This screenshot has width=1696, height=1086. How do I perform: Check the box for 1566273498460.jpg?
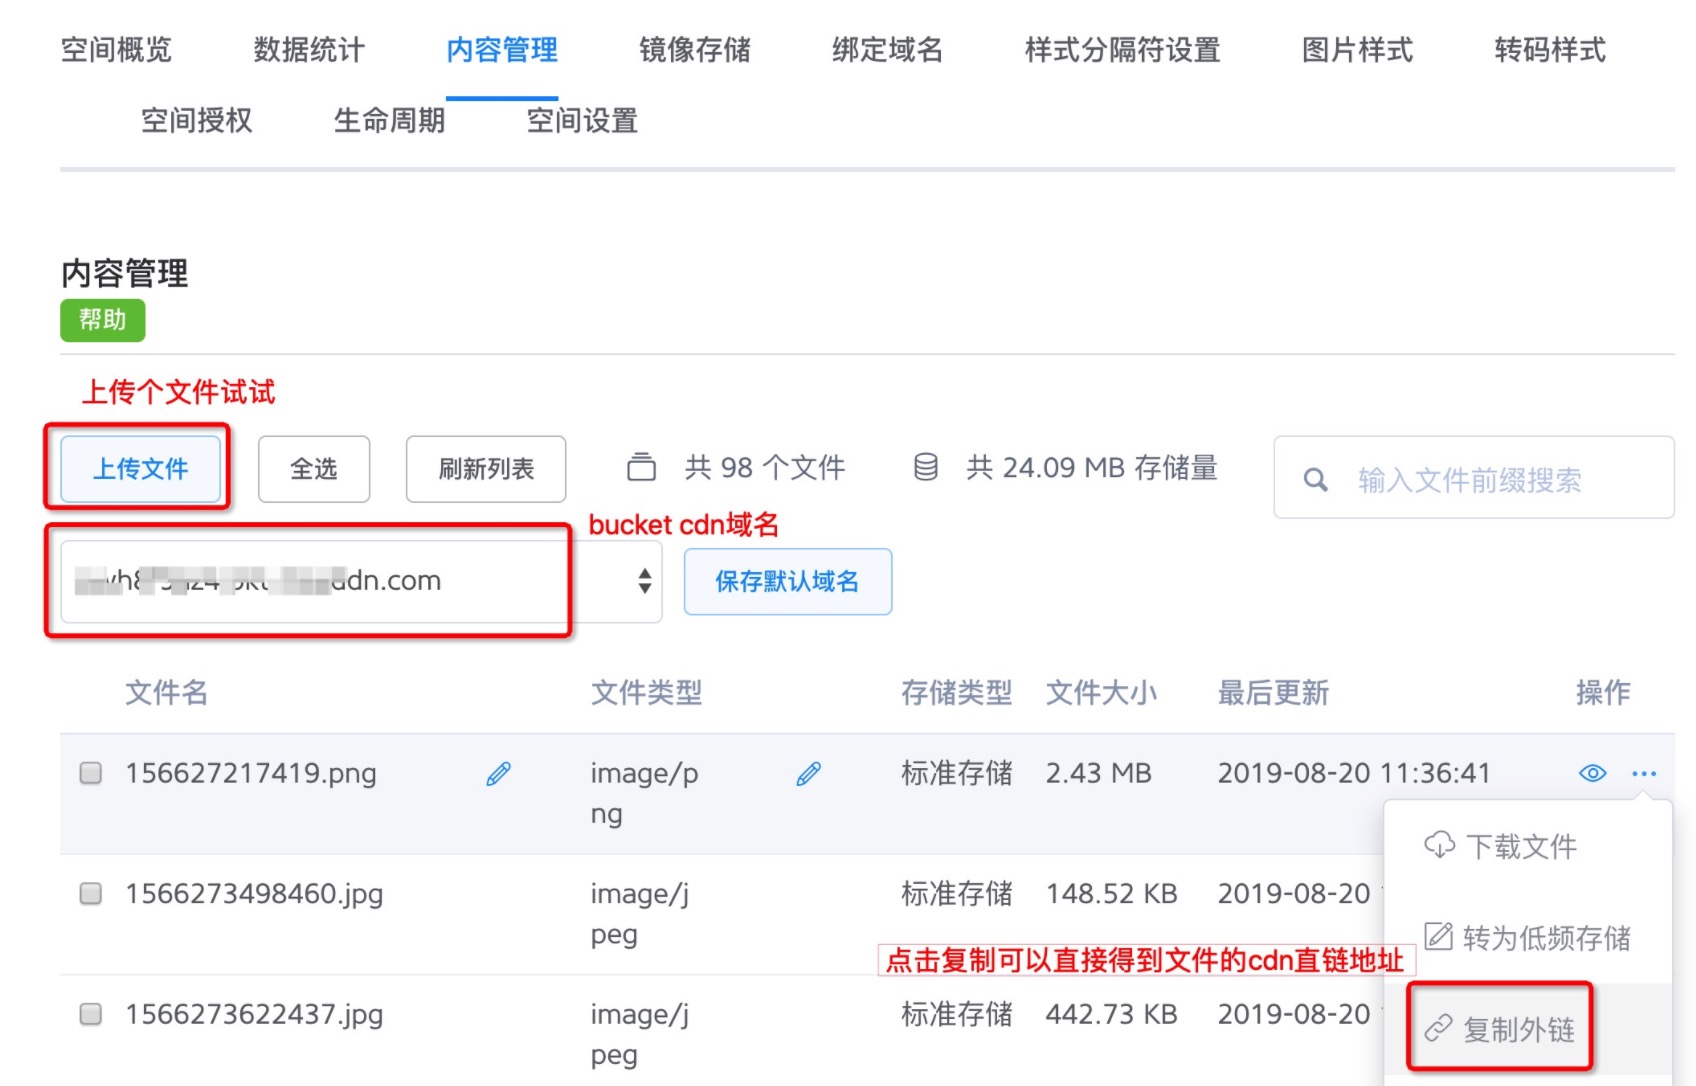(91, 894)
